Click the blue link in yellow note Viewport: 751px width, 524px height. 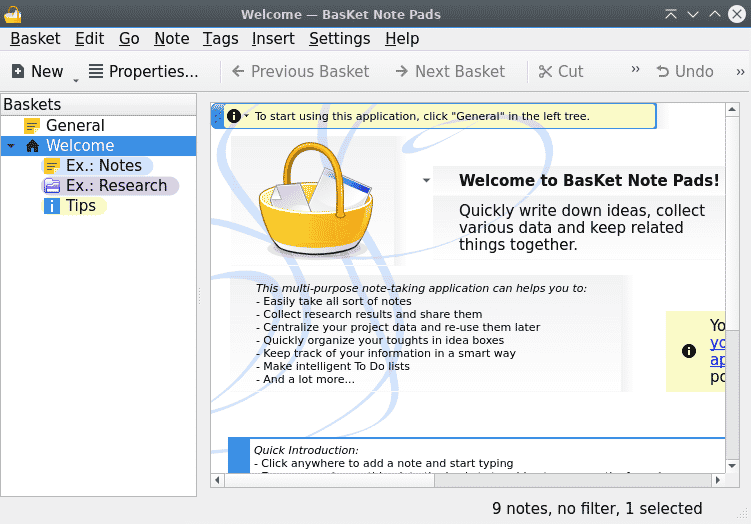(717, 351)
